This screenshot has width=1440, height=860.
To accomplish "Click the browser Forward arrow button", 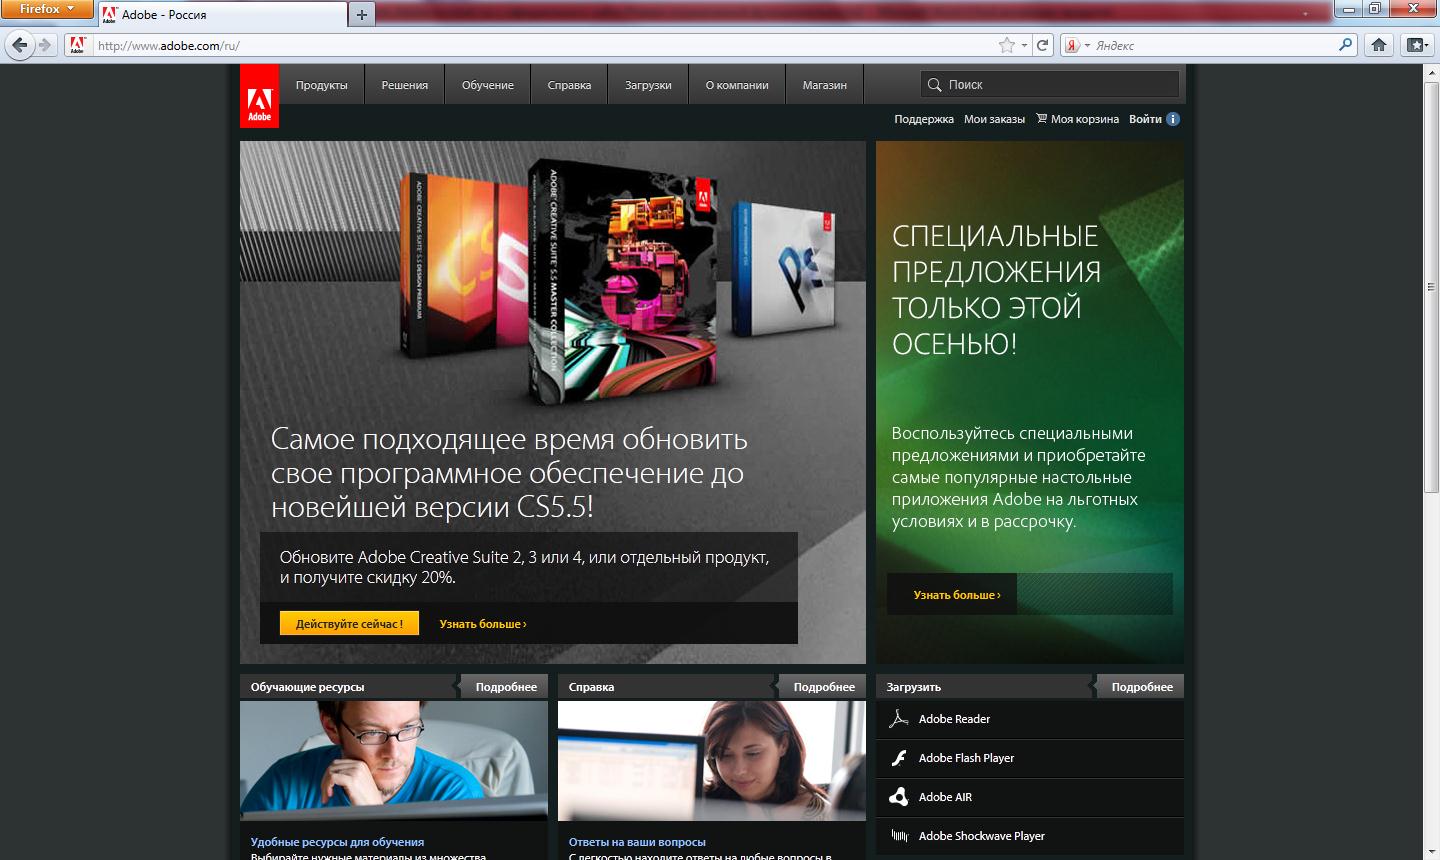I will coord(45,45).
